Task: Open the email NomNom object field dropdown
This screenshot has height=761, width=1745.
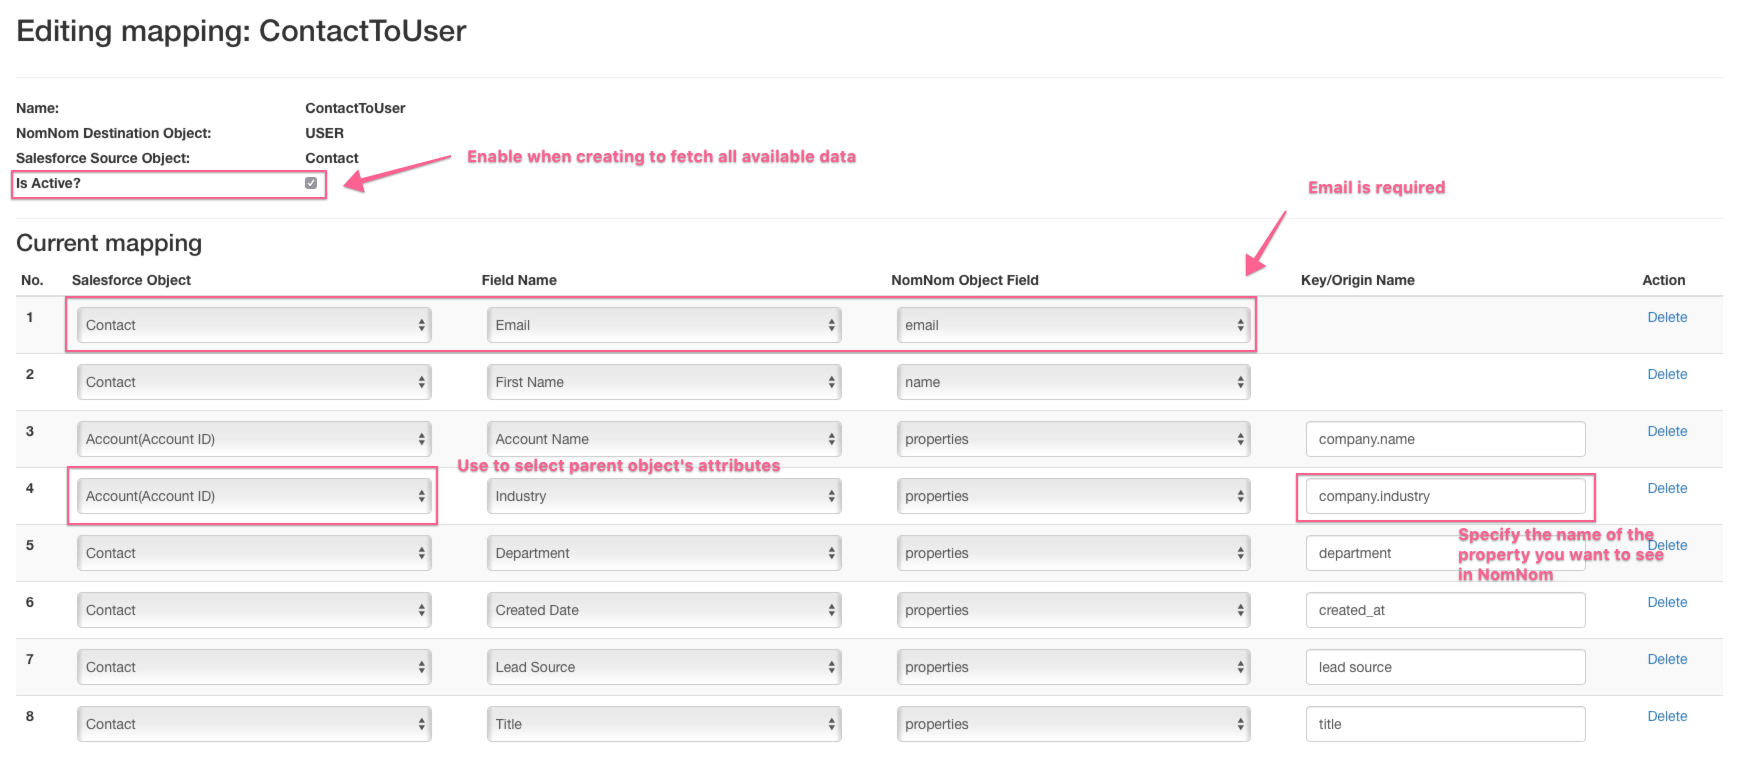Action: click(x=1073, y=325)
